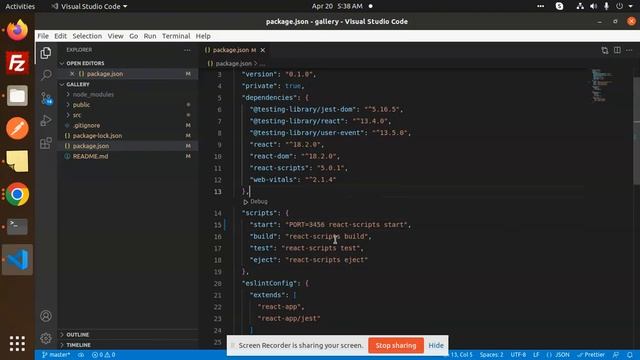This screenshot has height=360, width=640.
Task: Open the Explorer view in activity bar
Action: click(x=46, y=53)
